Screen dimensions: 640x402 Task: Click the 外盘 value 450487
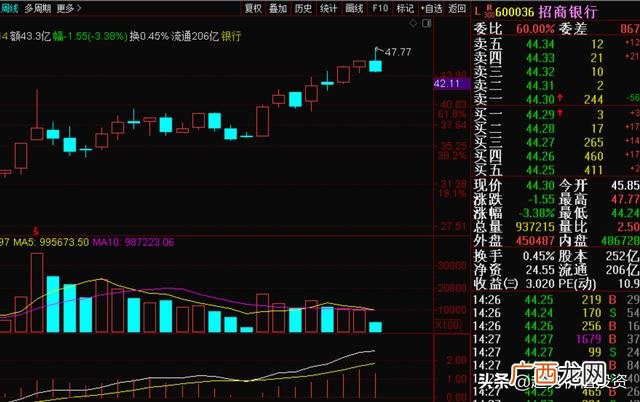[x=535, y=241]
